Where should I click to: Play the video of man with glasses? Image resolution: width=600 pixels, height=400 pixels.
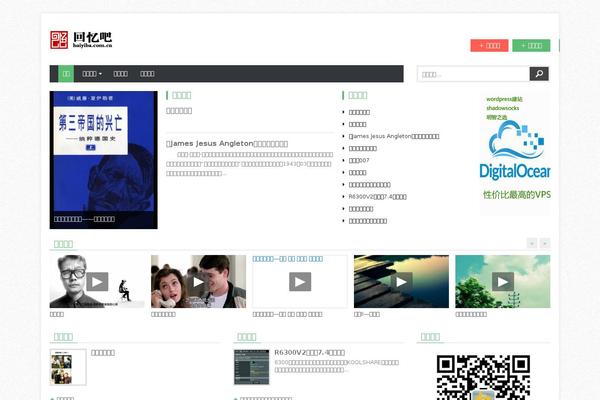coord(97,282)
